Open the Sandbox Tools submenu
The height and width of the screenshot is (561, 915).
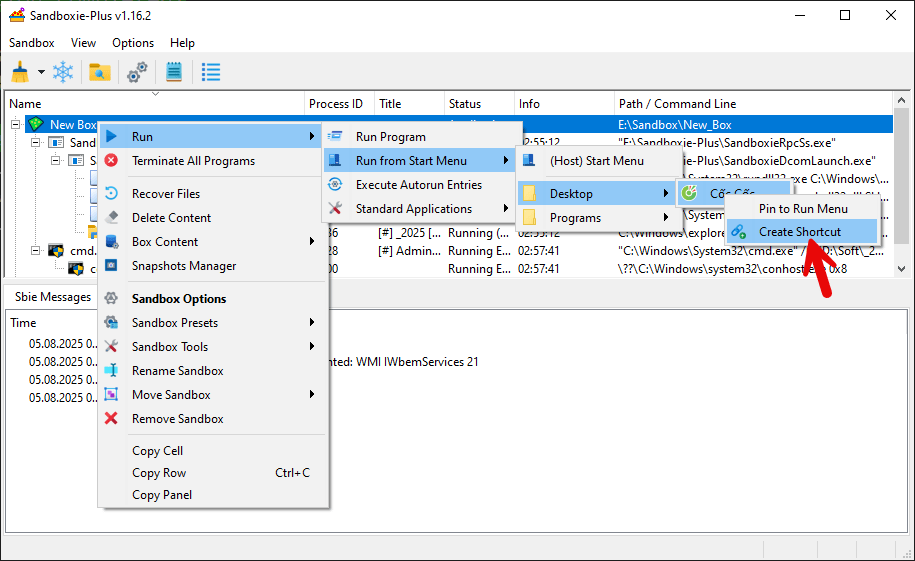(210, 346)
